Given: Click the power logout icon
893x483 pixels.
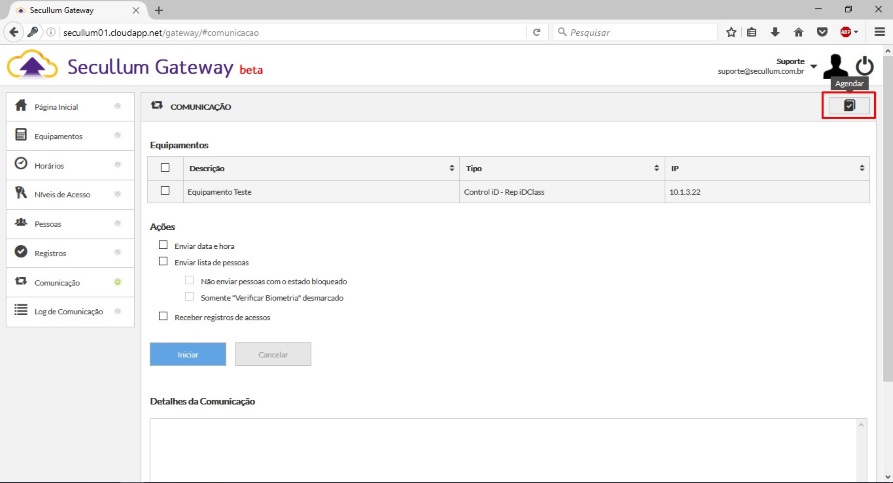Looking at the screenshot, I should (865, 68).
